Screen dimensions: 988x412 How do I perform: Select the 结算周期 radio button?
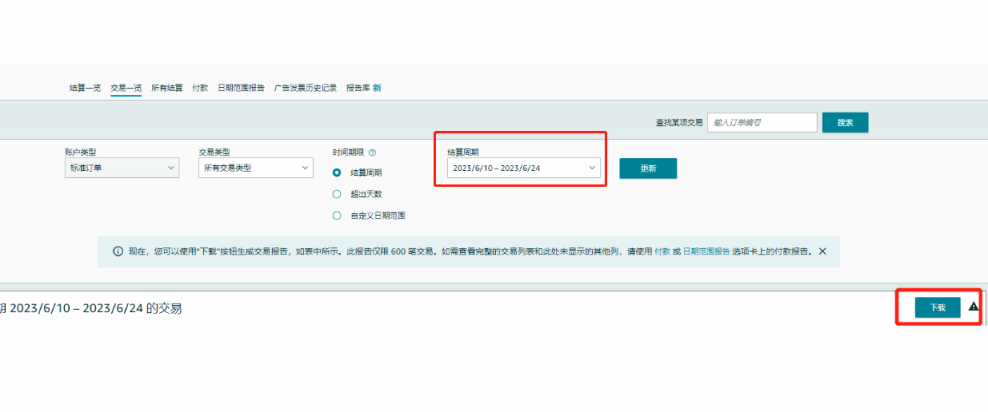[336, 172]
